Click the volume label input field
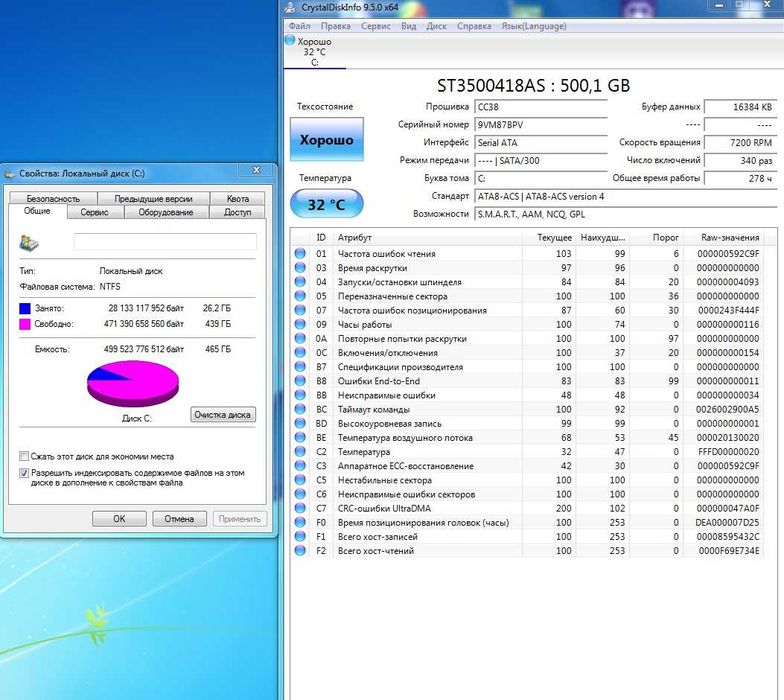Screen dimensions: 784x700 165,242
